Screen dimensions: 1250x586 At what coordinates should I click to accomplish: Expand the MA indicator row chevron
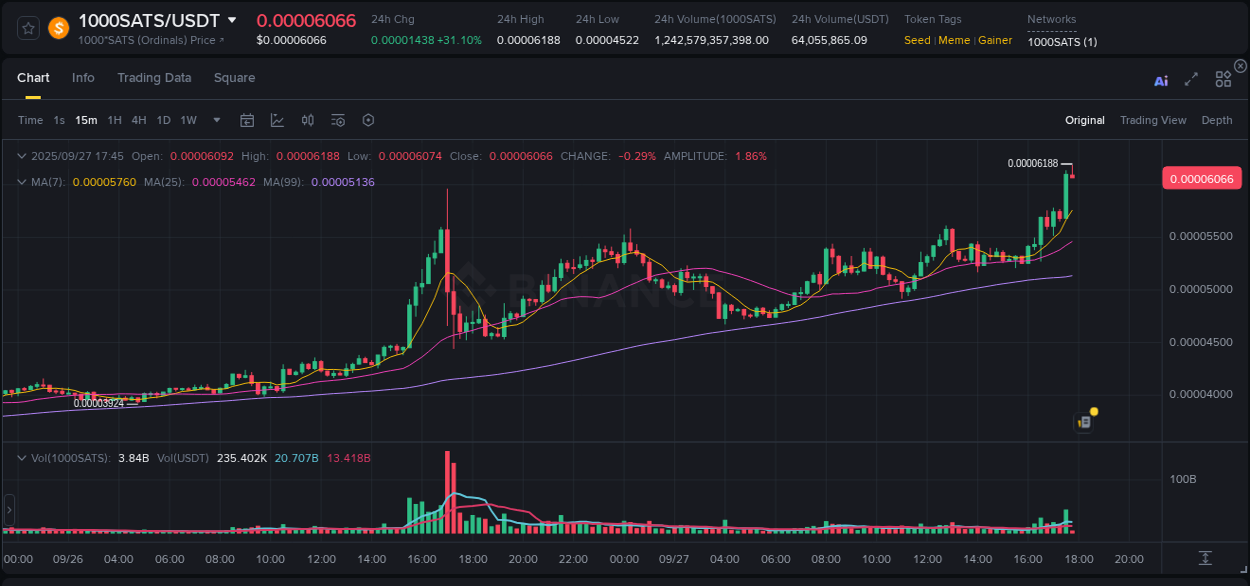(20, 182)
